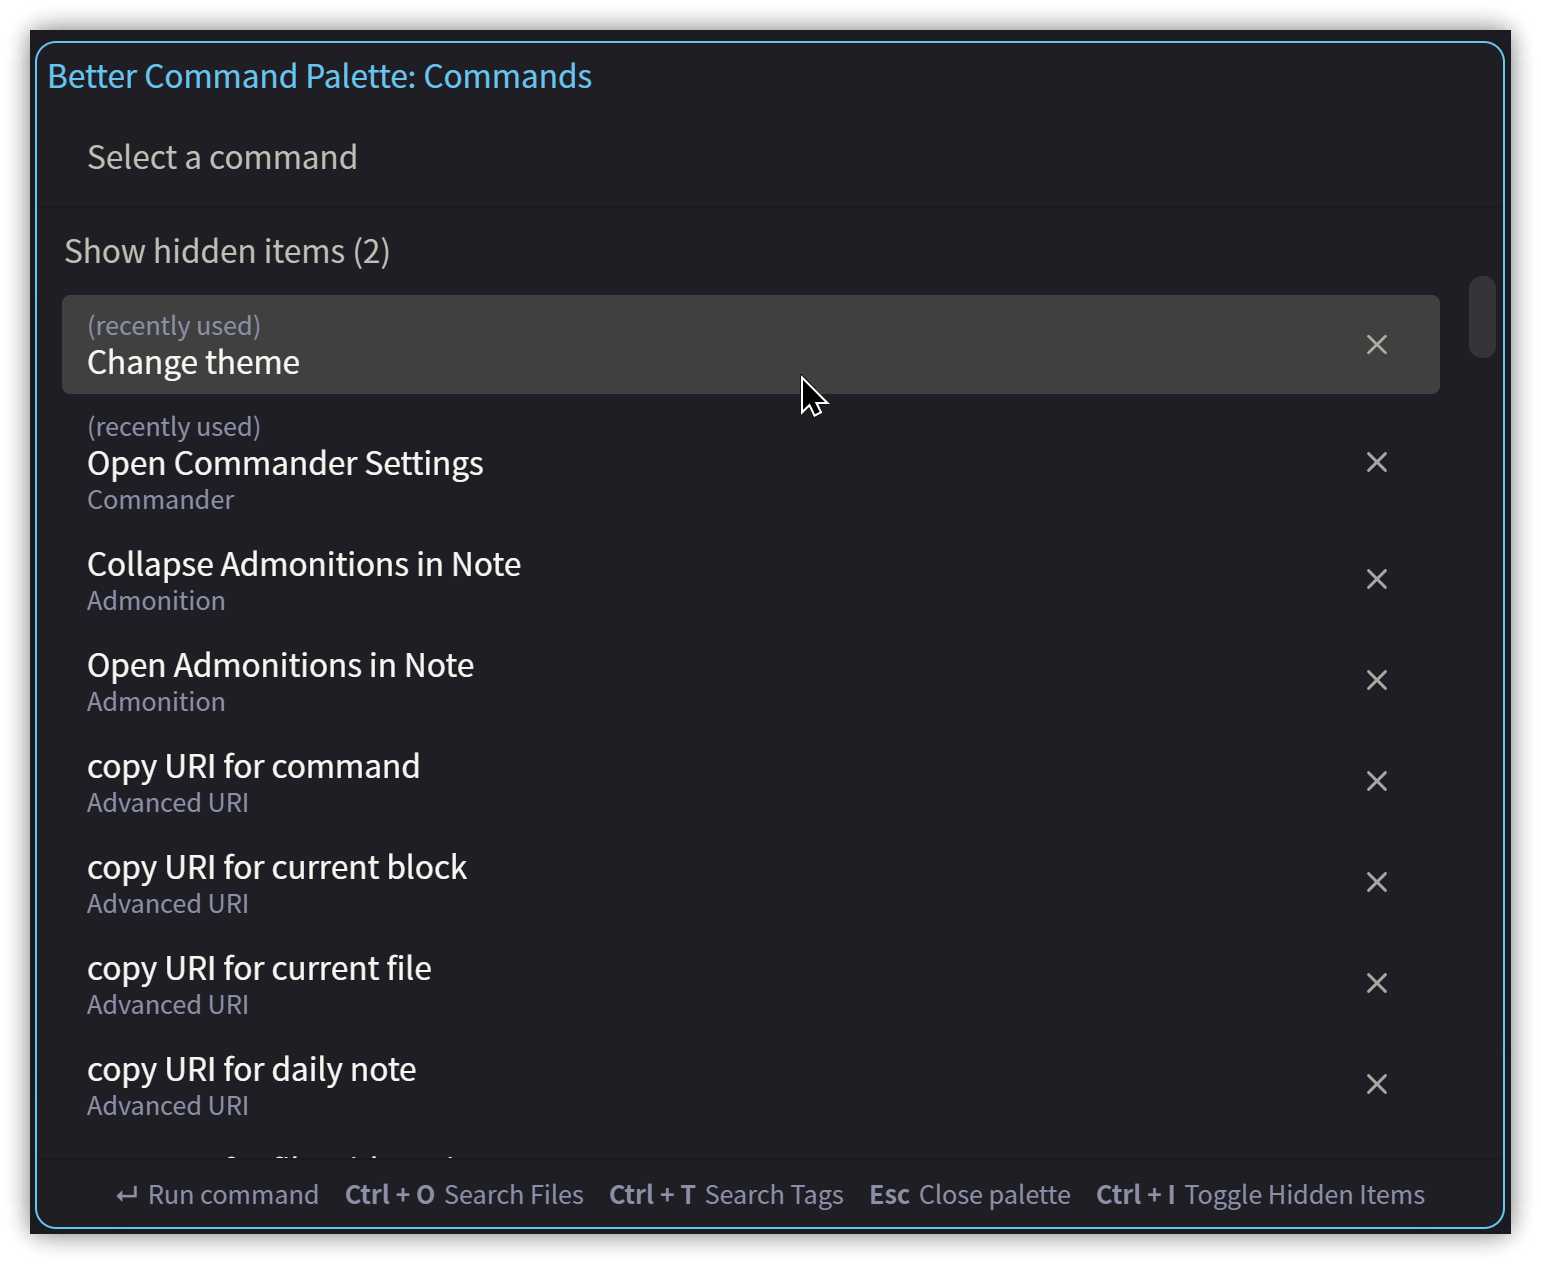
Task: Hide the copy URI for command entry
Action: click(x=1377, y=781)
